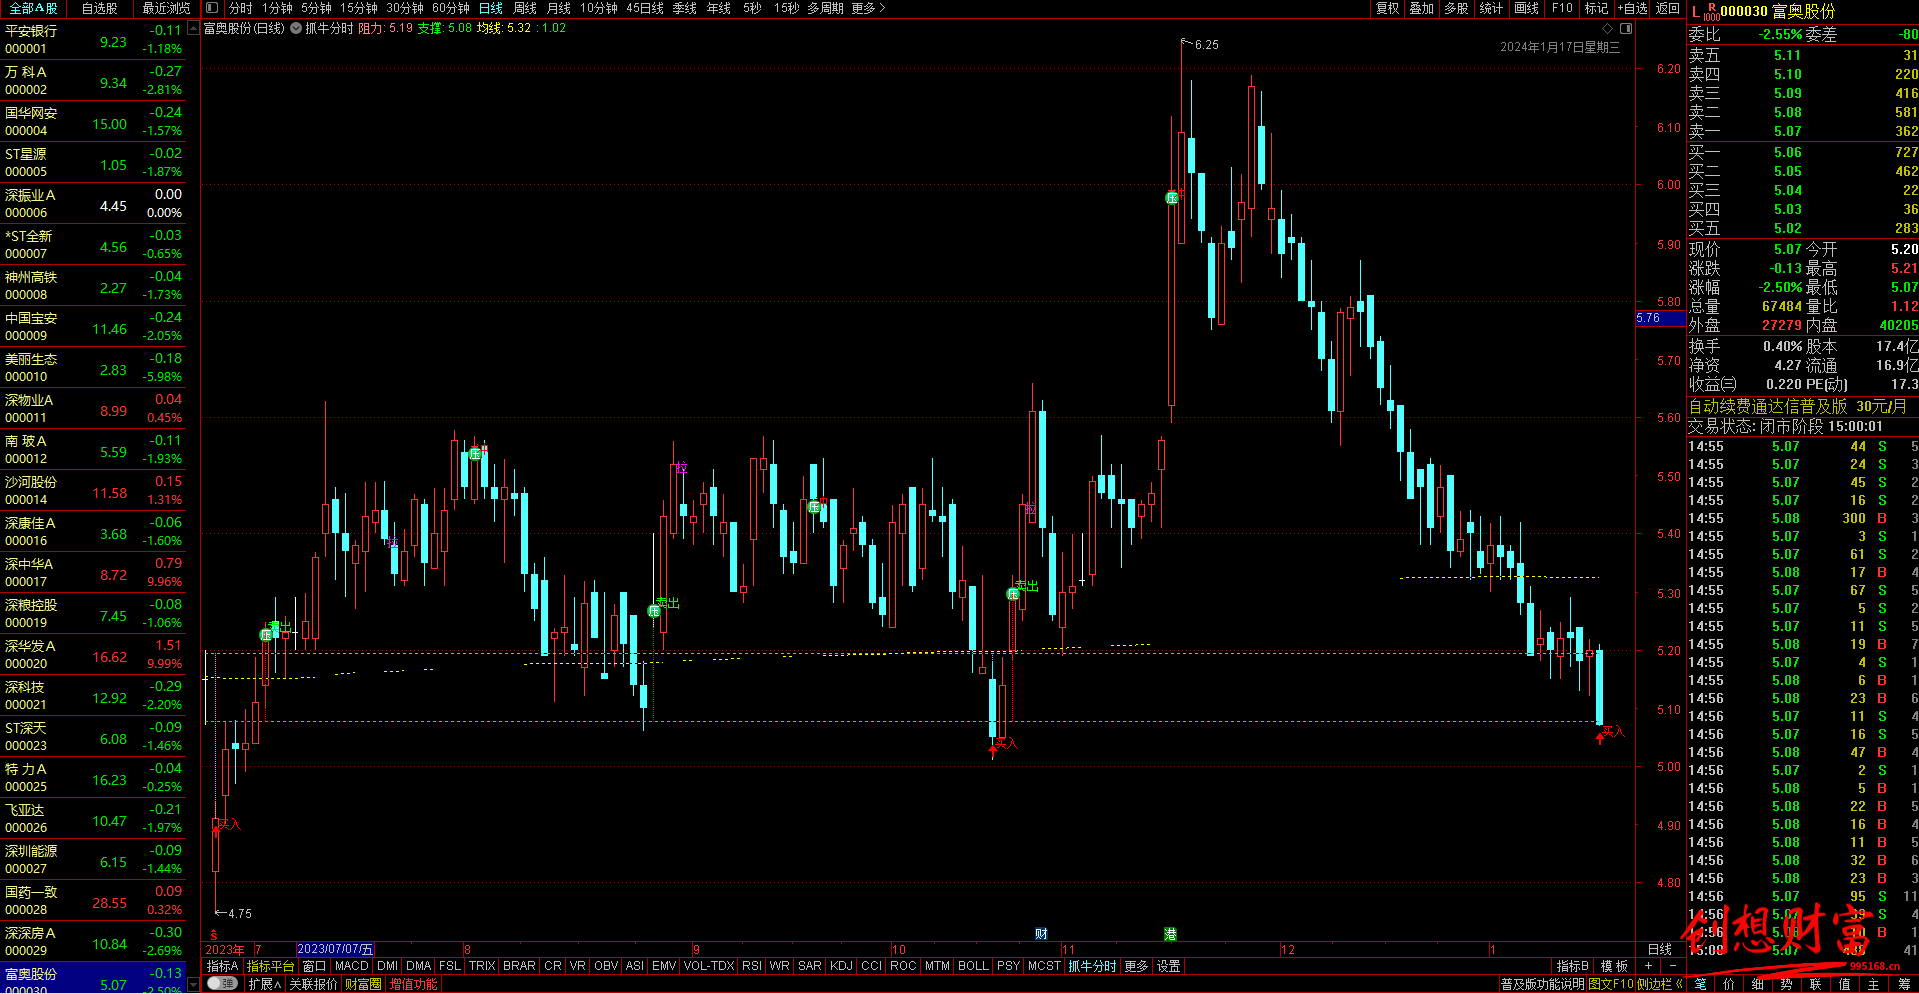The height and width of the screenshot is (994, 1919).
Task: Click the green 港 marker on the time axis
Action: click(1170, 934)
